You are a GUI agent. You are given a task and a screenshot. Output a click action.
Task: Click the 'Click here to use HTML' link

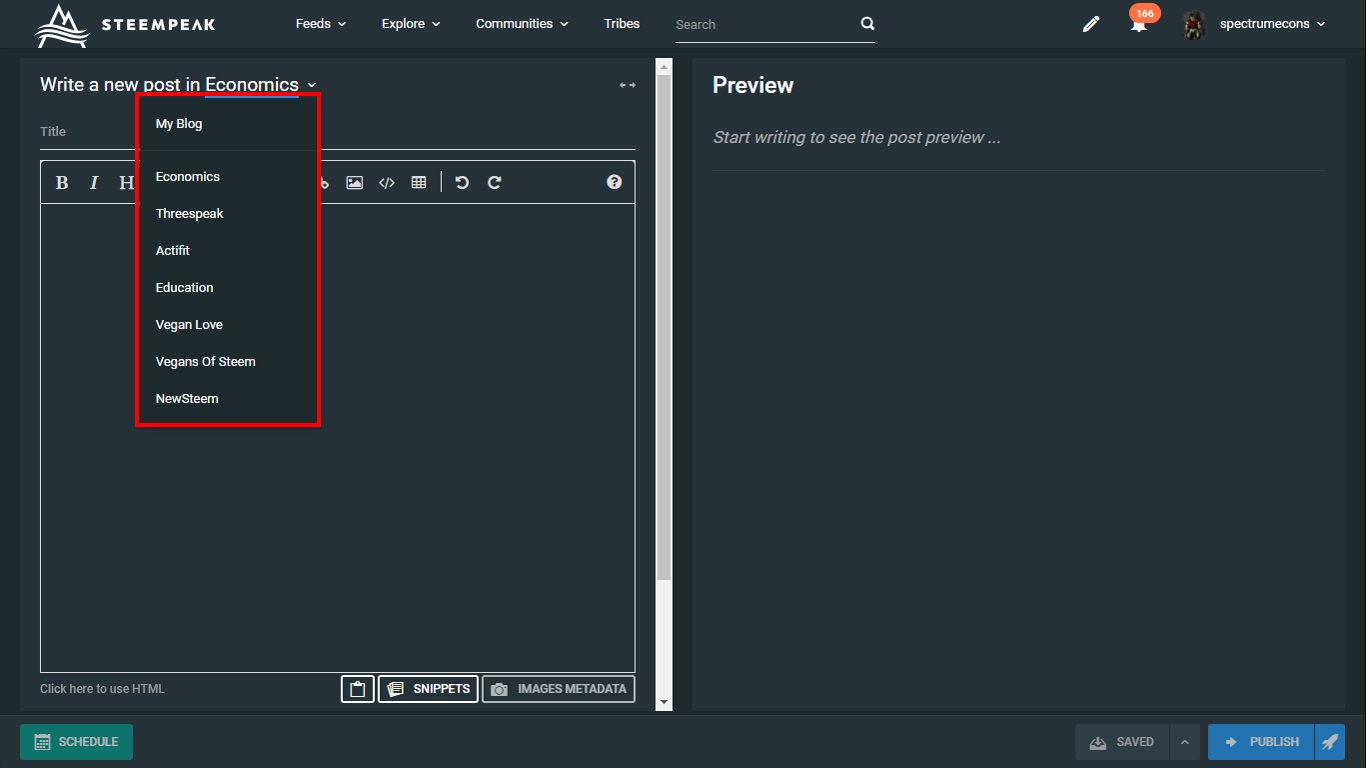[x=102, y=689]
